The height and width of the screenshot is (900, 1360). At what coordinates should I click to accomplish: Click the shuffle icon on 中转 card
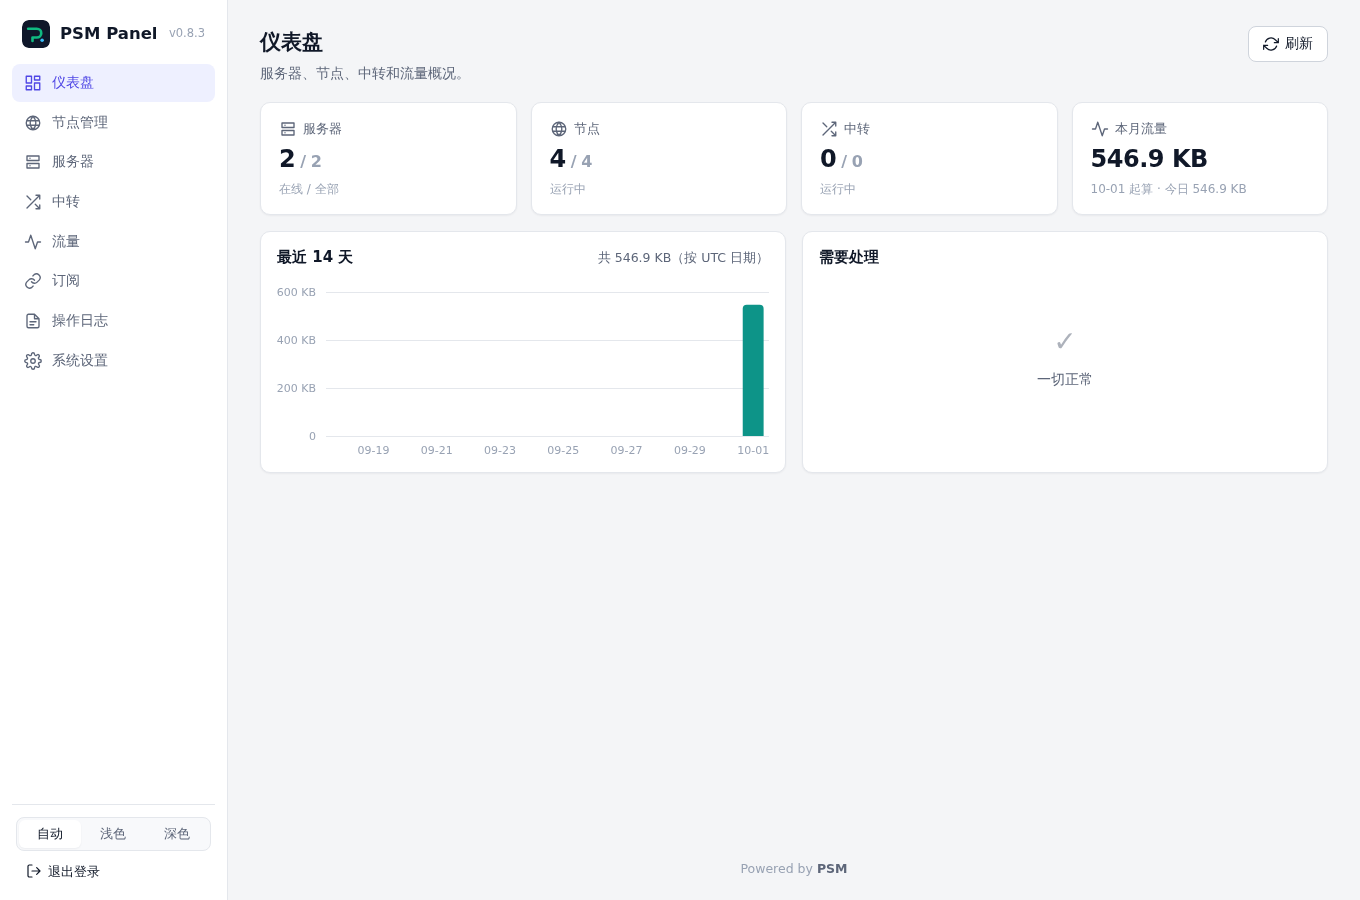(x=829, y=129)
